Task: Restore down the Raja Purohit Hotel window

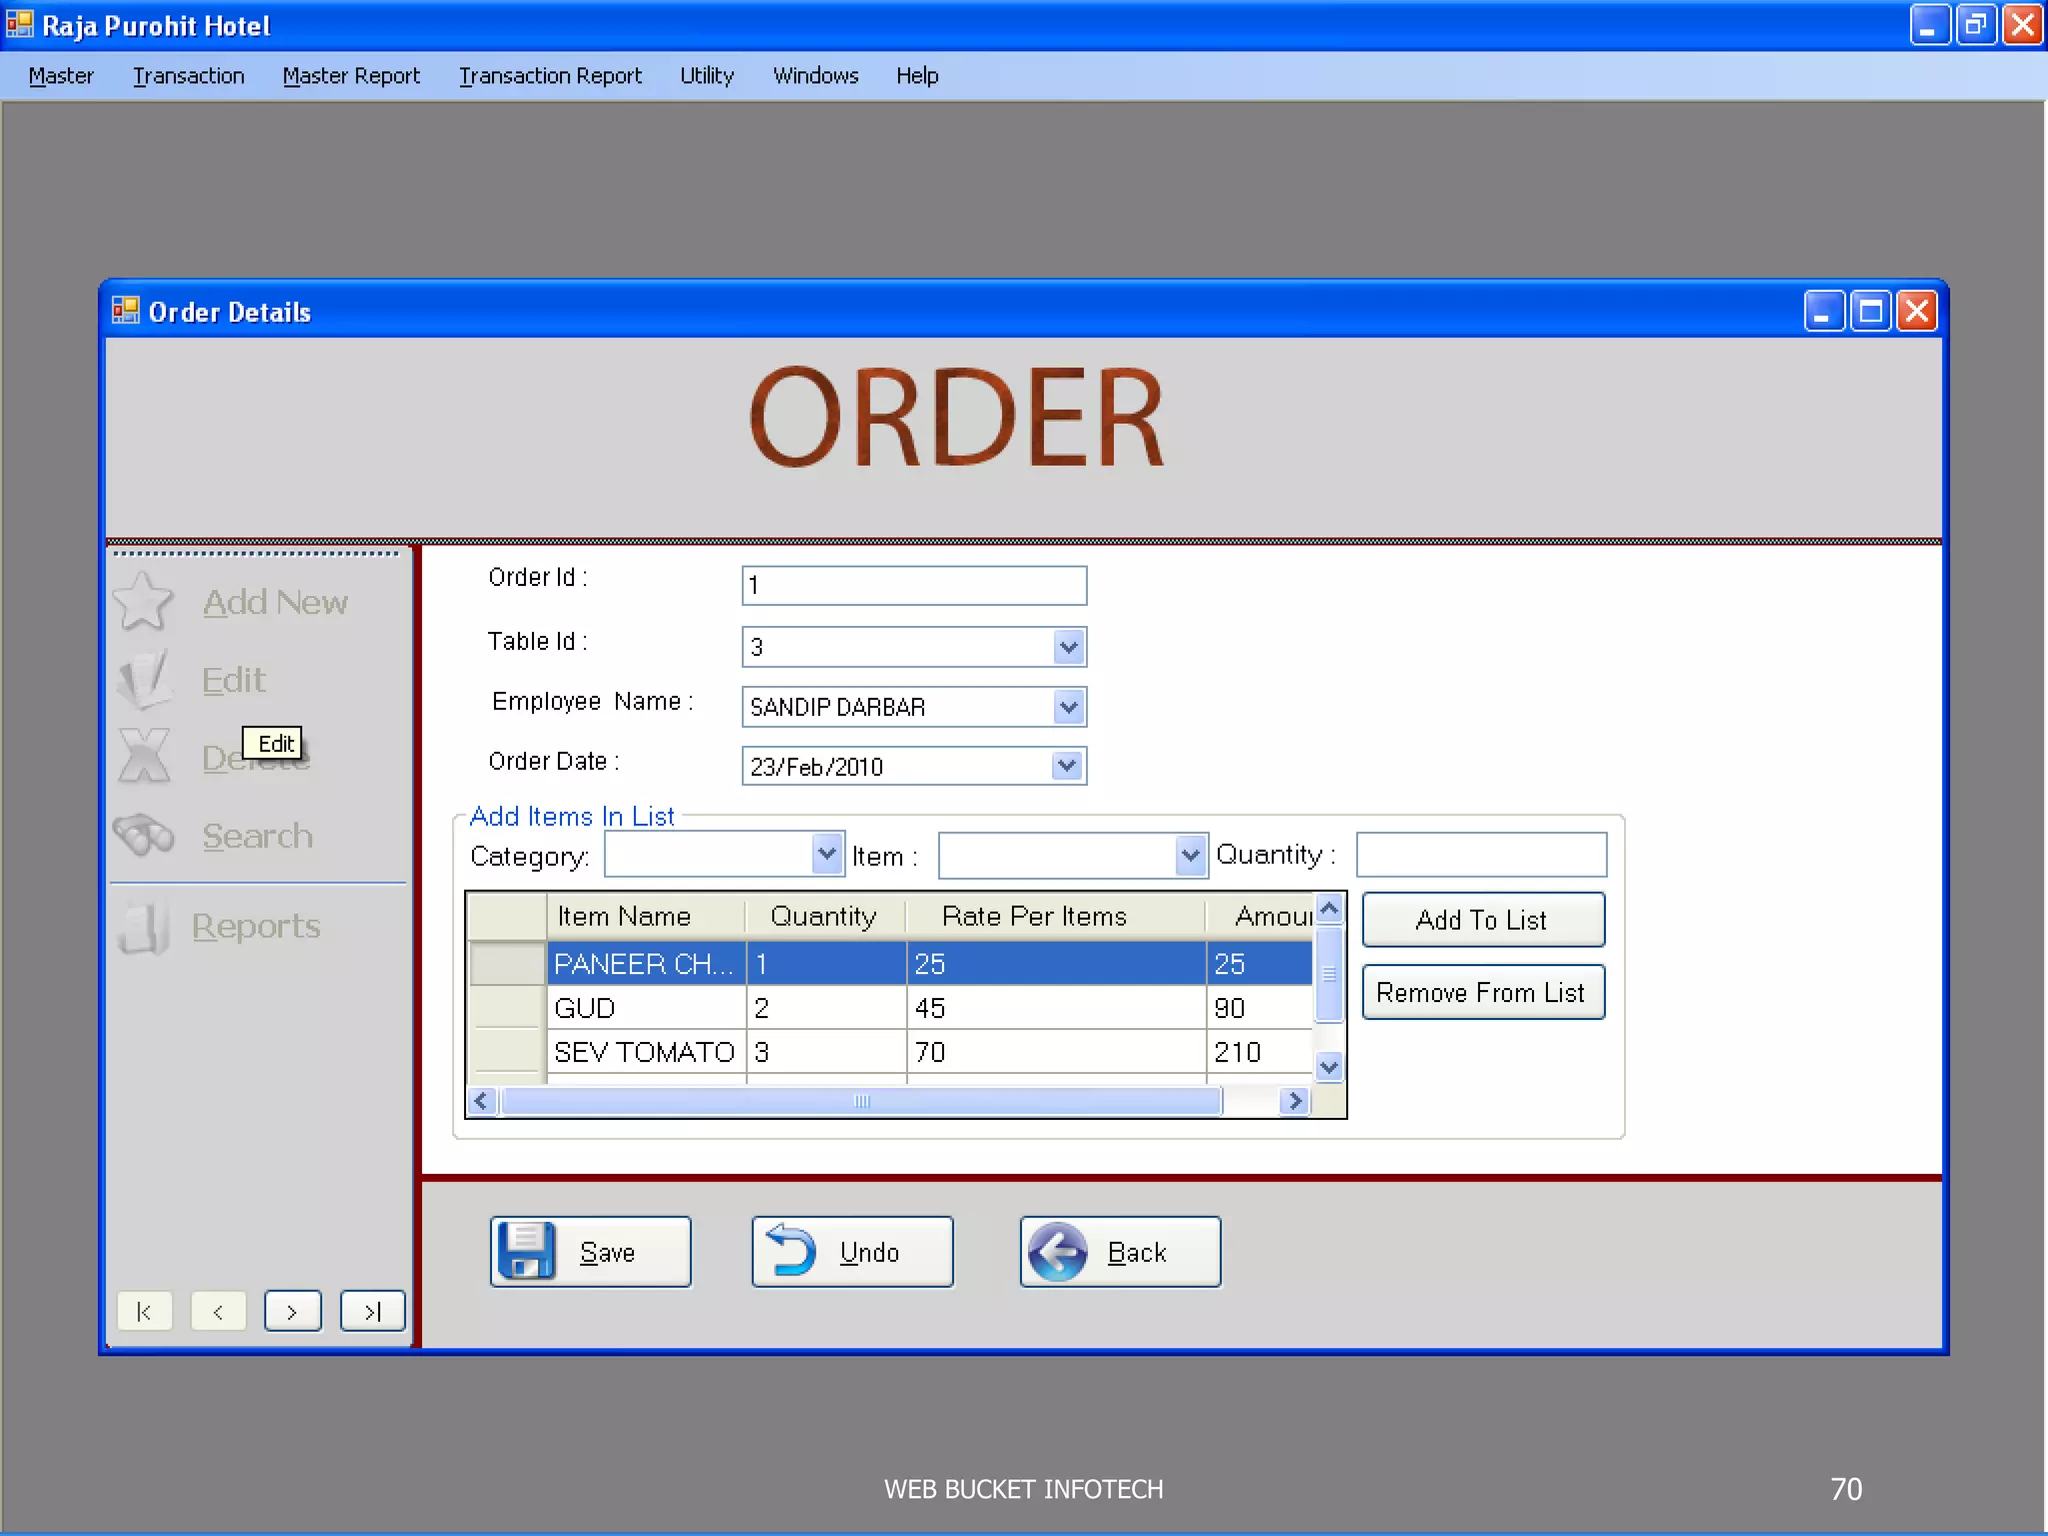Action: tap(1976, 25)
